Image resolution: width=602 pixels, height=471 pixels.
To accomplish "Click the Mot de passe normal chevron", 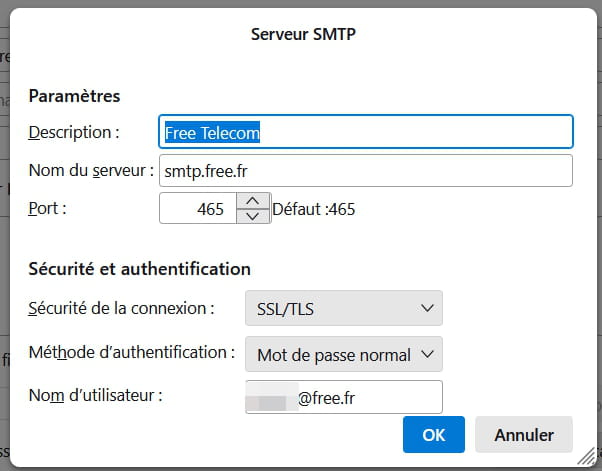I will (x=427, y=354).
